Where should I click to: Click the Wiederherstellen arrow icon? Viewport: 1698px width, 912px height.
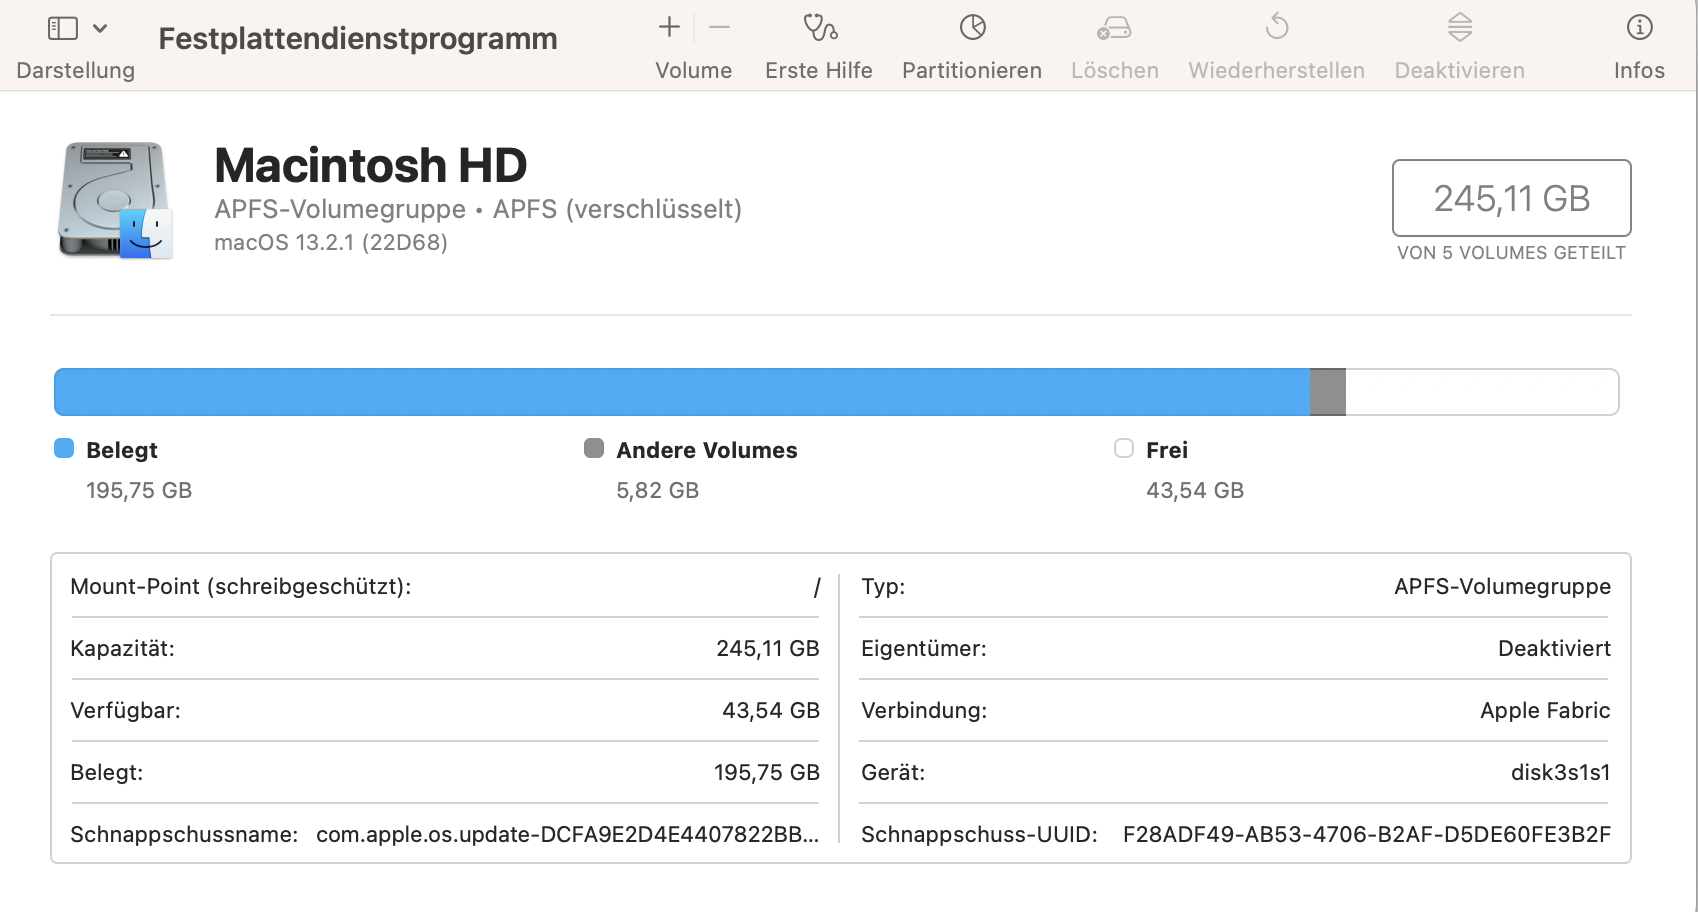tap(1277, 27)
